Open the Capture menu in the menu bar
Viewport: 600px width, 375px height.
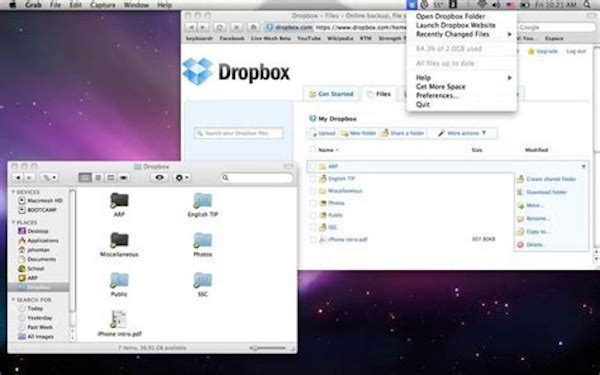[x=103, y=5]
